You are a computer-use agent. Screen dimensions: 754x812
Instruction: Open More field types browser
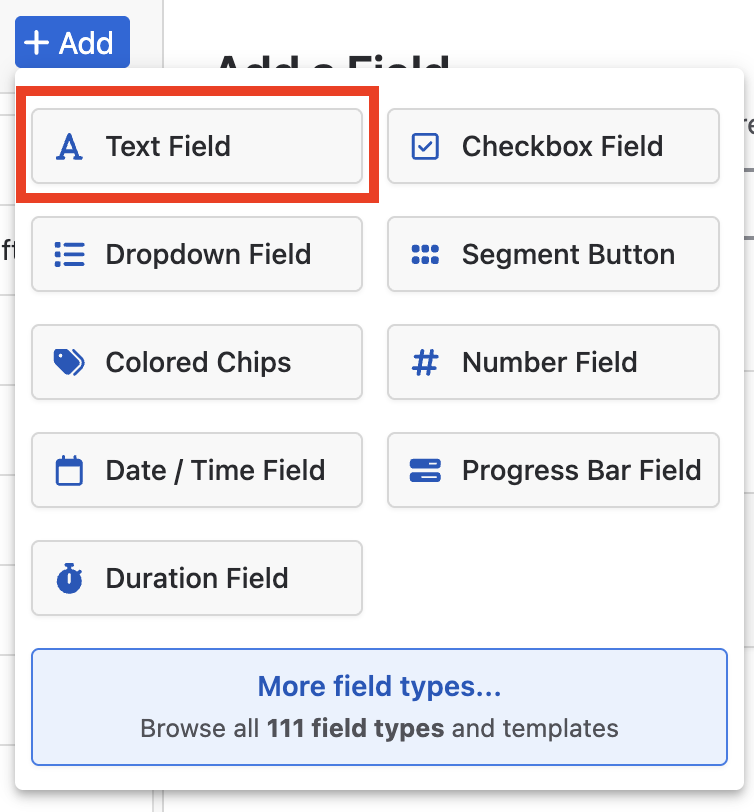[380, 707]
